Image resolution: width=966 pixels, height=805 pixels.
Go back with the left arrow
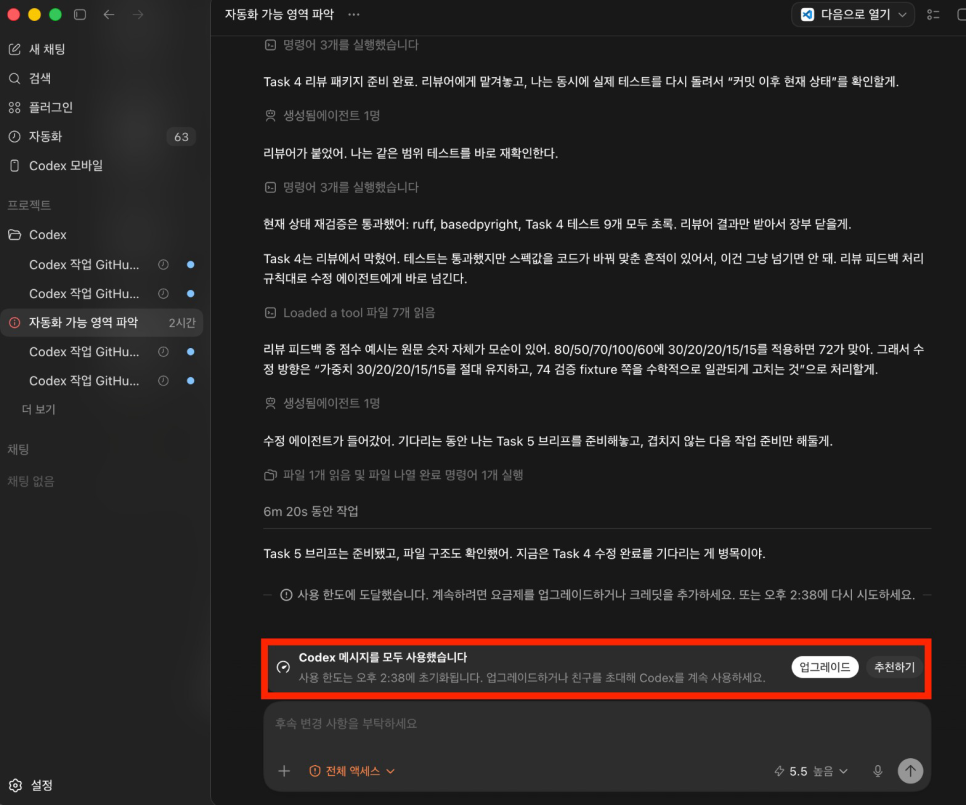click(x=109, y=15)
